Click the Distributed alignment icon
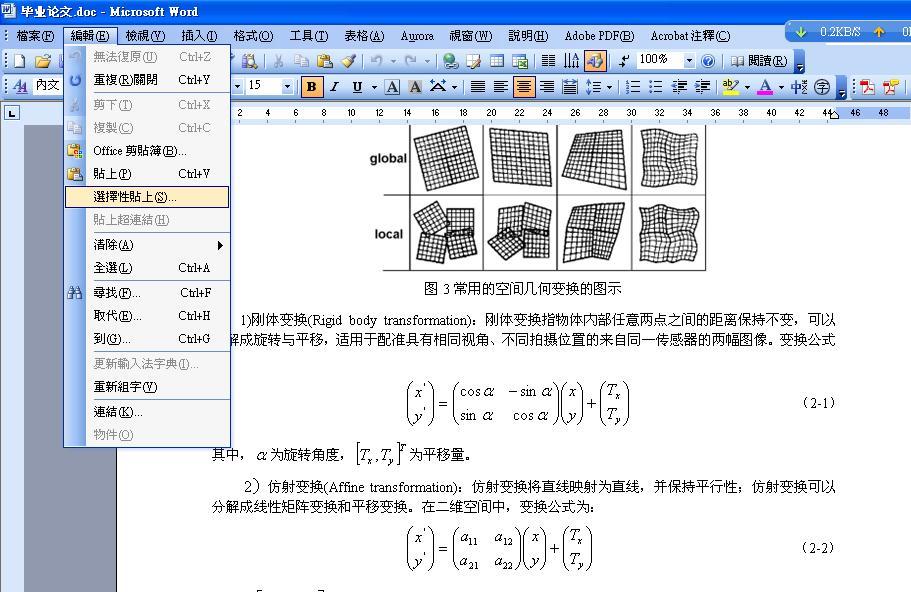This screenshot has width=911, height=592. (570, 87)
